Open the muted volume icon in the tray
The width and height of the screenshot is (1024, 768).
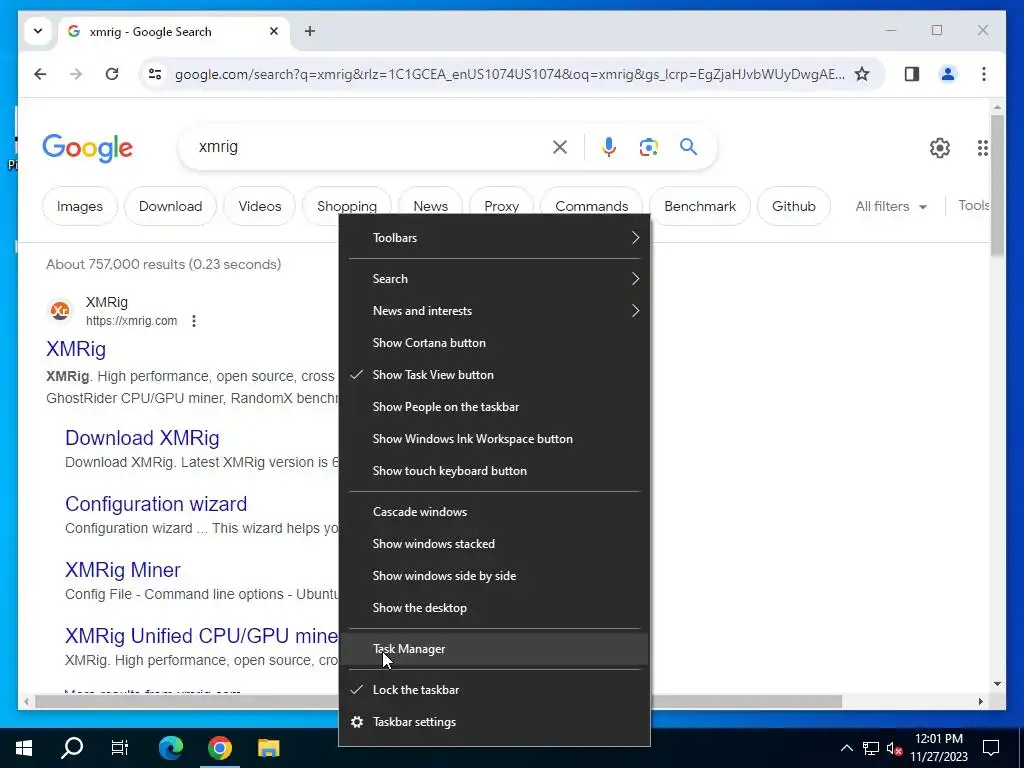pyautogui.click(x=895, y=748)
